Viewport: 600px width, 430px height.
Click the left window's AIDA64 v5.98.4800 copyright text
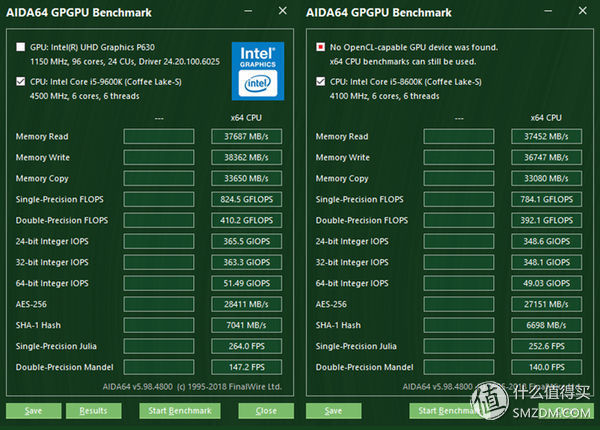click(x=192, y=387)
